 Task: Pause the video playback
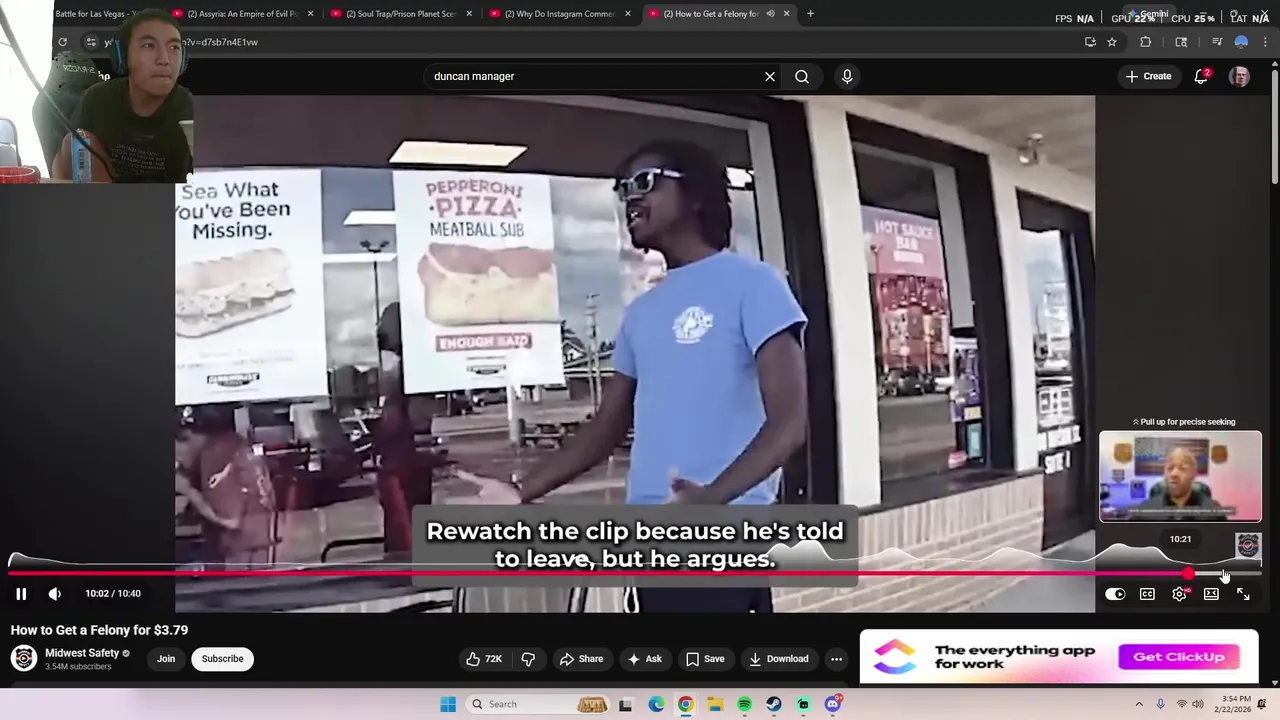tap(21, 594)
